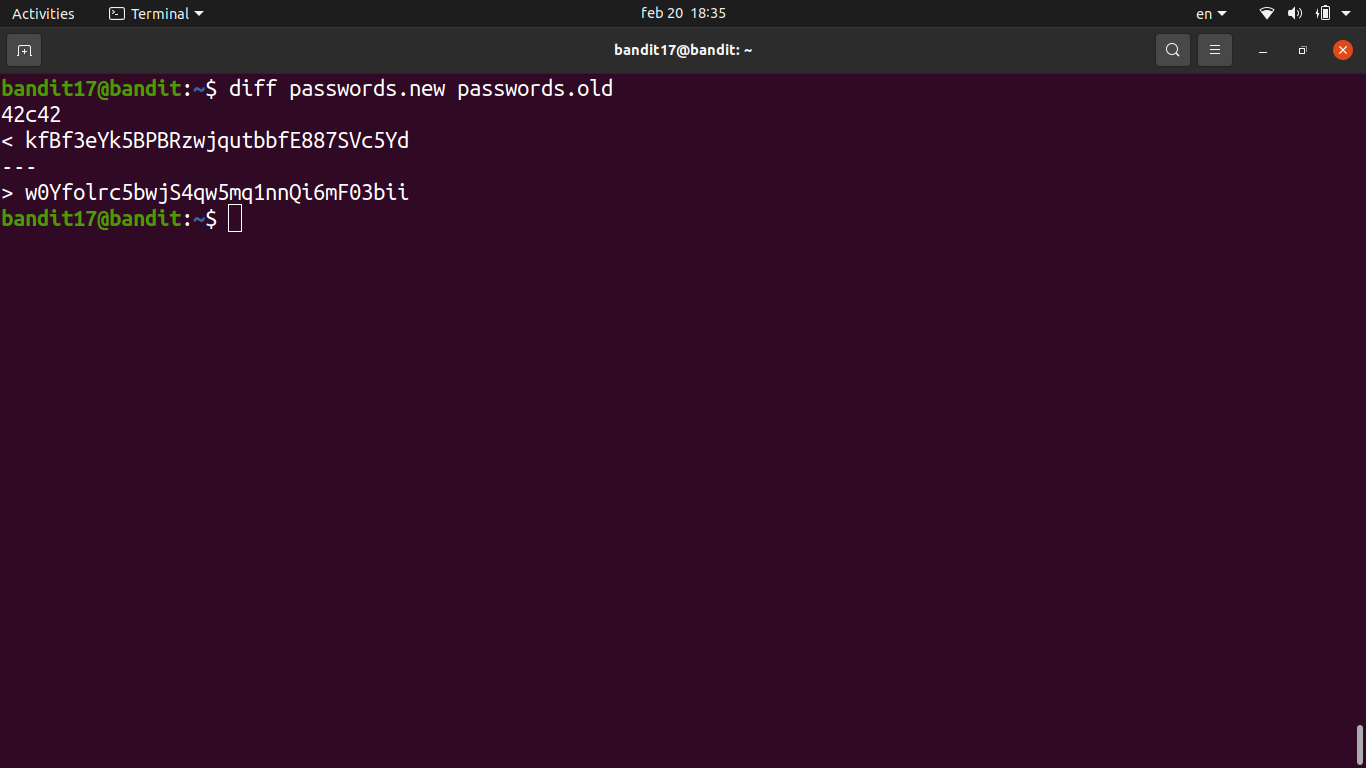1366x768 pixels.
Task: Click the output line starting with w0Yfolrc
Action: (217, 192)
